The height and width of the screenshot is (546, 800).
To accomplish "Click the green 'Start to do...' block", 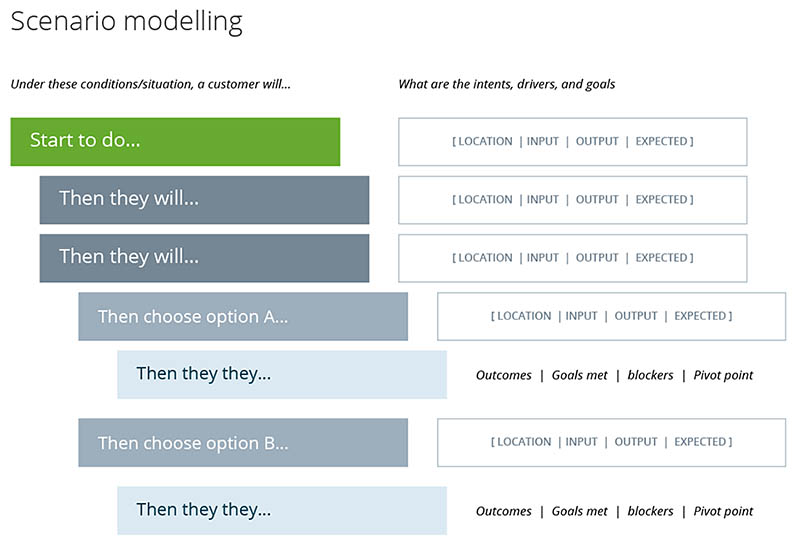I will 175,142.
